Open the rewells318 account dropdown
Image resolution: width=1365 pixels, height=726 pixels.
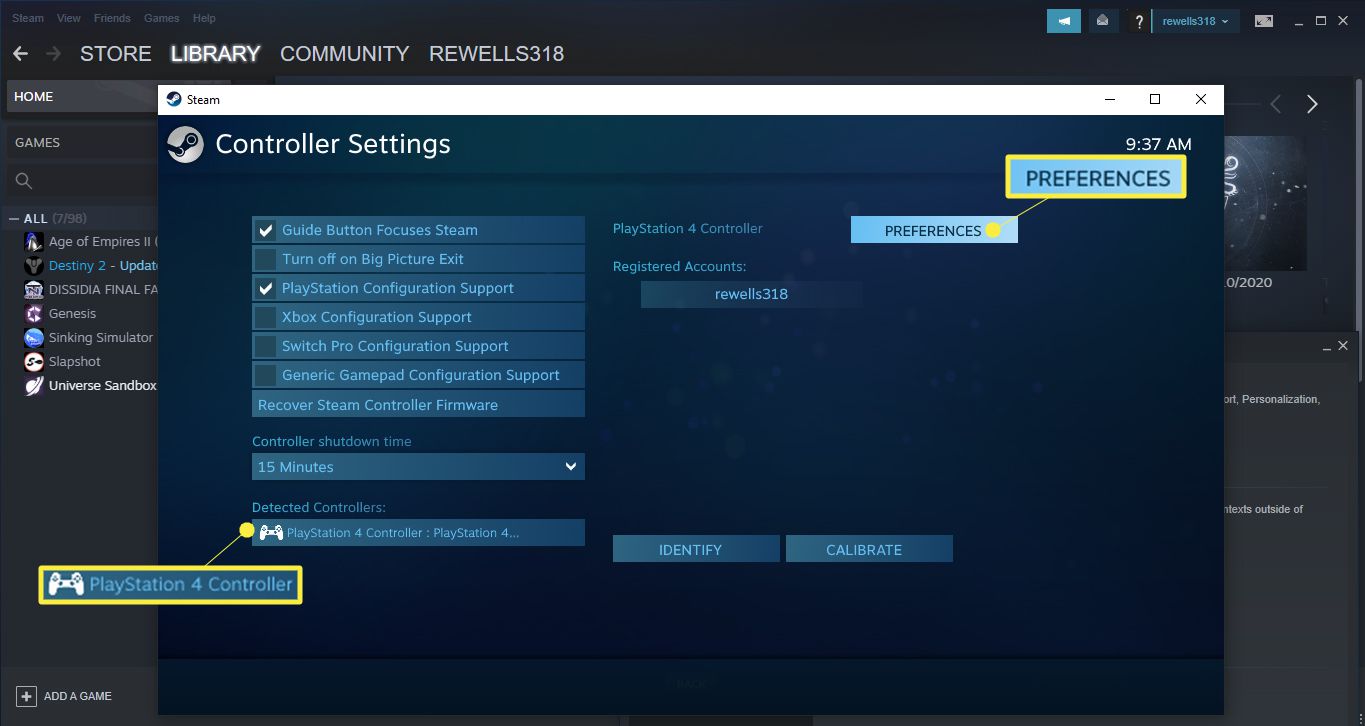(1196, 21)
